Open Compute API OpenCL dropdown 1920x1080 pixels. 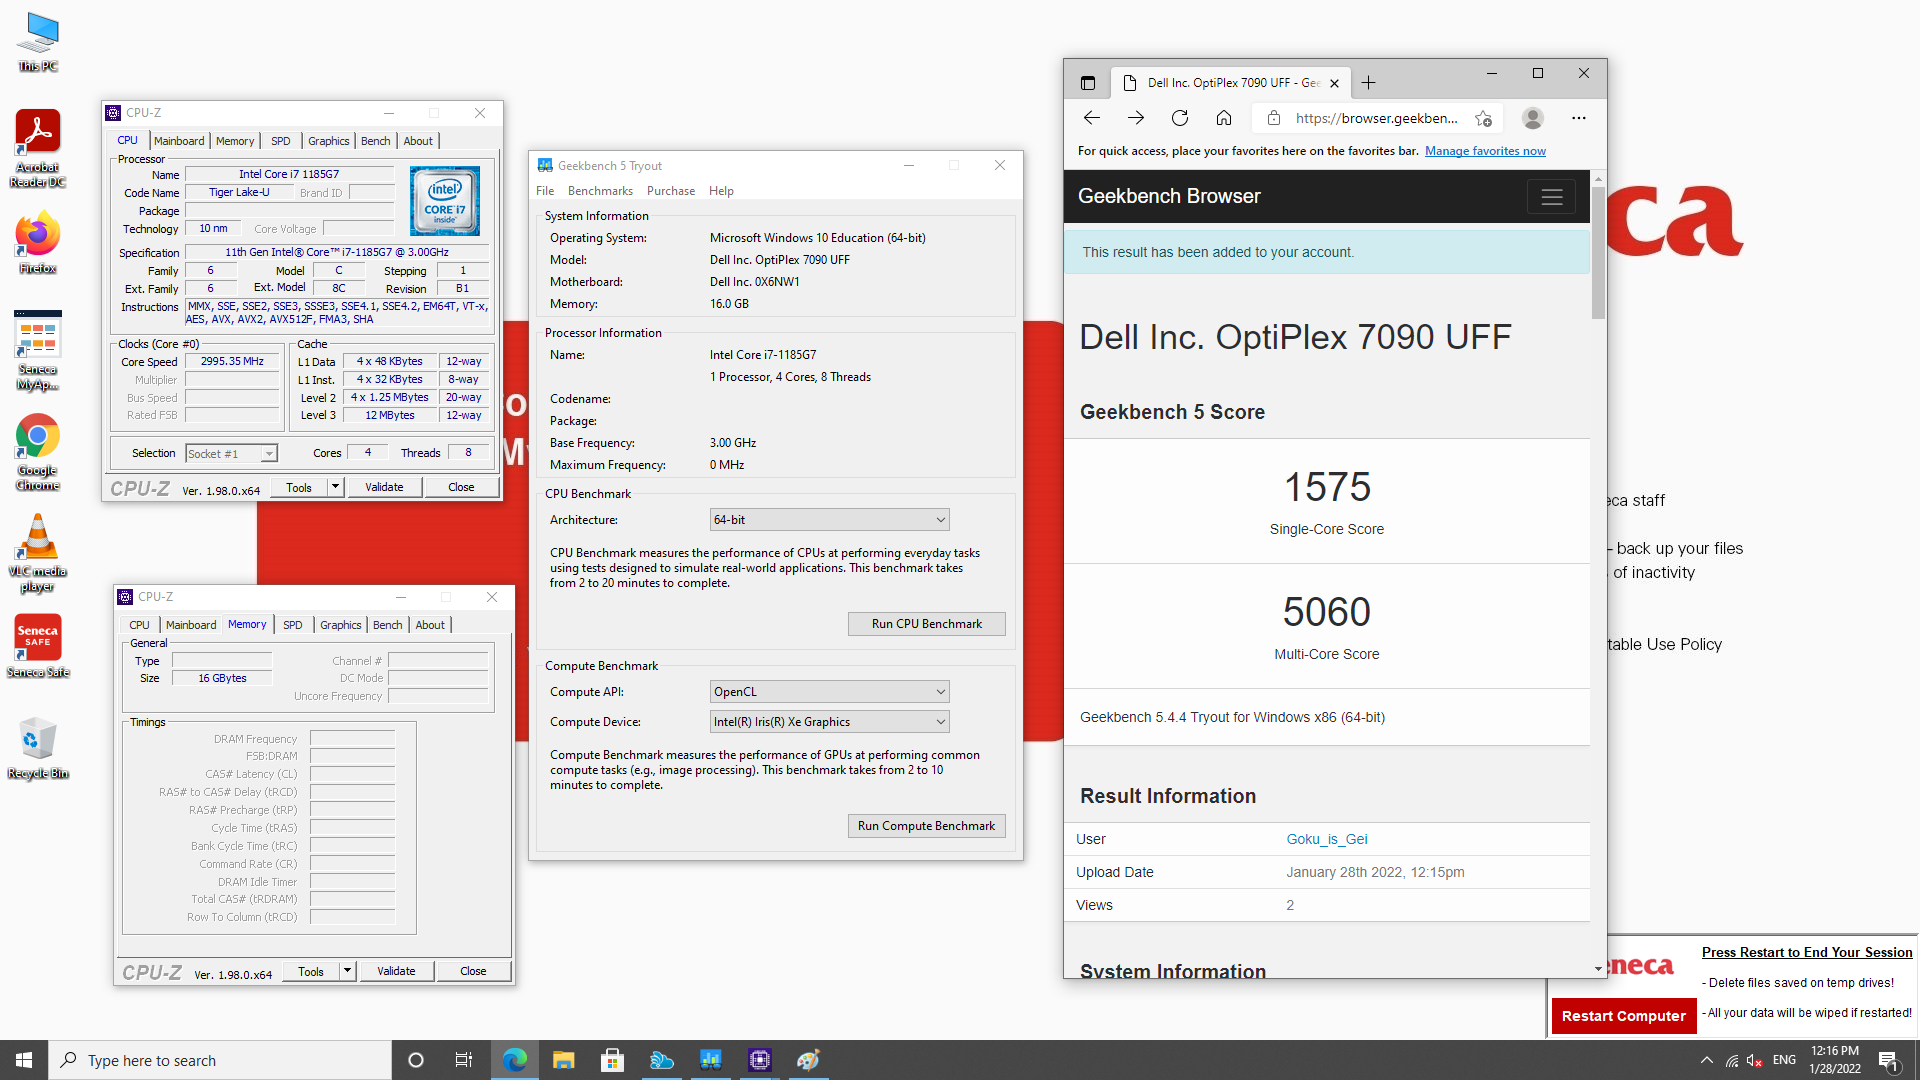[829, 692]
